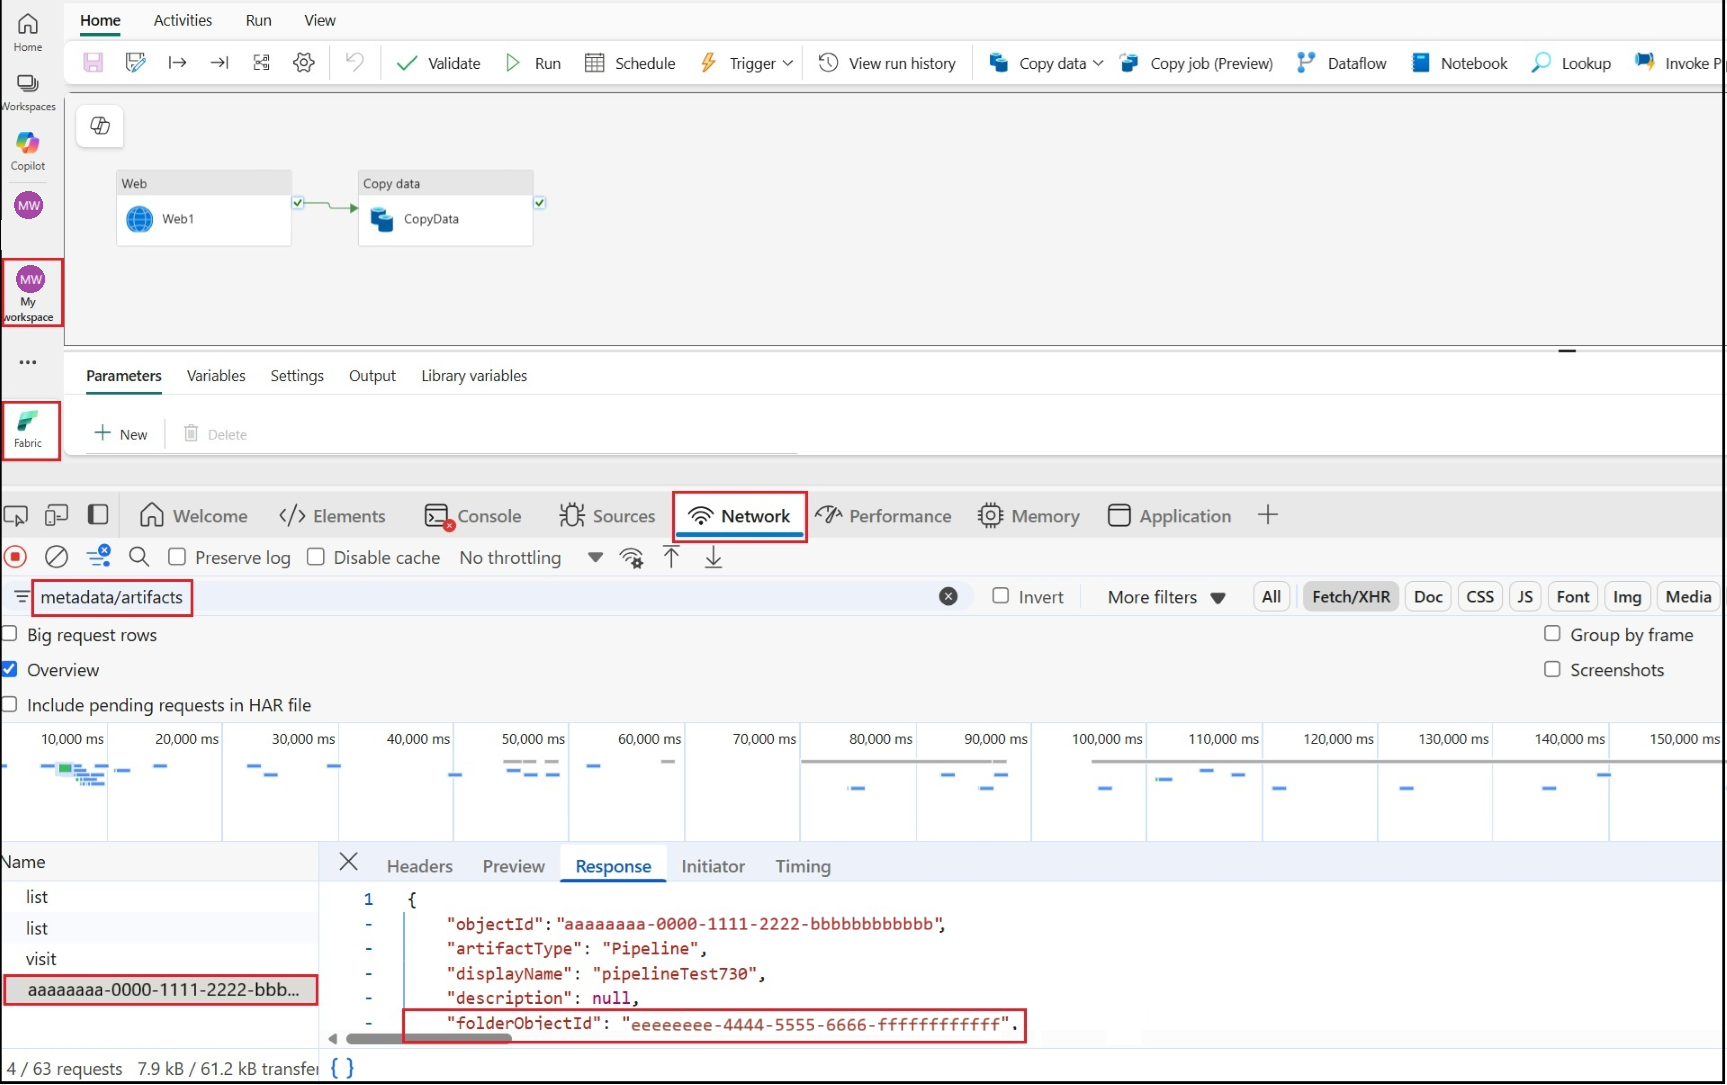Switch to the Activities ribbon tab
This screenshot has width=1727, height=1085.
183,20
